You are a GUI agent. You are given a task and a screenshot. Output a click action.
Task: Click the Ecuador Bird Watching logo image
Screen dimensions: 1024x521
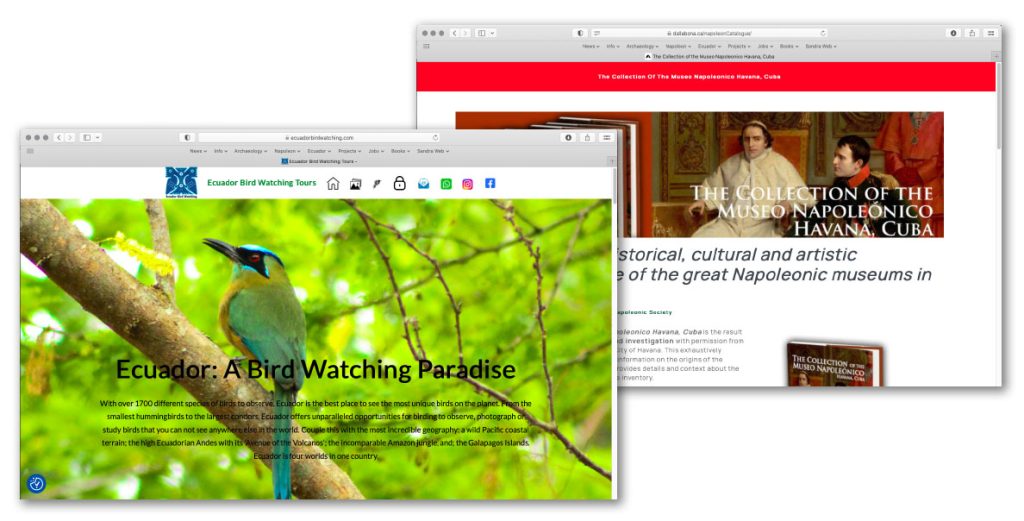coord(182,182)
